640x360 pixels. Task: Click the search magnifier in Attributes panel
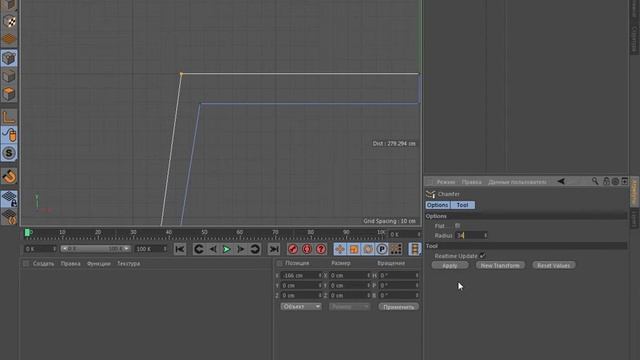point(595,181)
